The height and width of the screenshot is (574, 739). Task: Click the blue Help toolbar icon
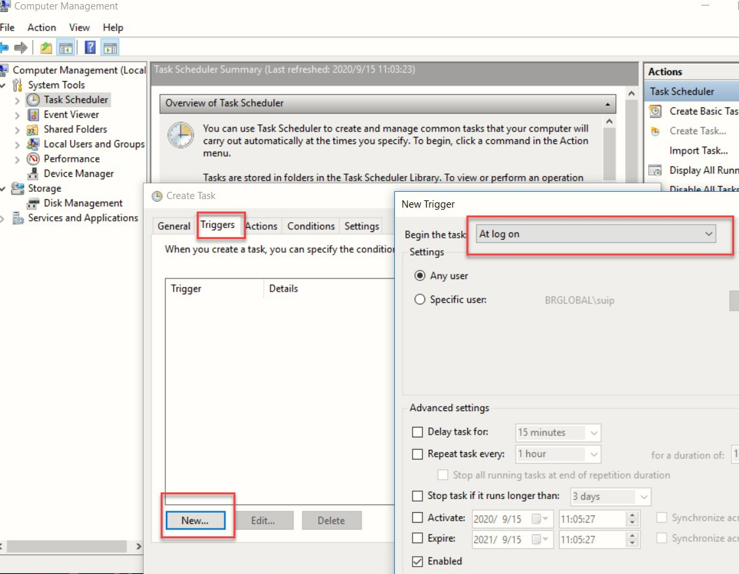[x=90, y=48]
